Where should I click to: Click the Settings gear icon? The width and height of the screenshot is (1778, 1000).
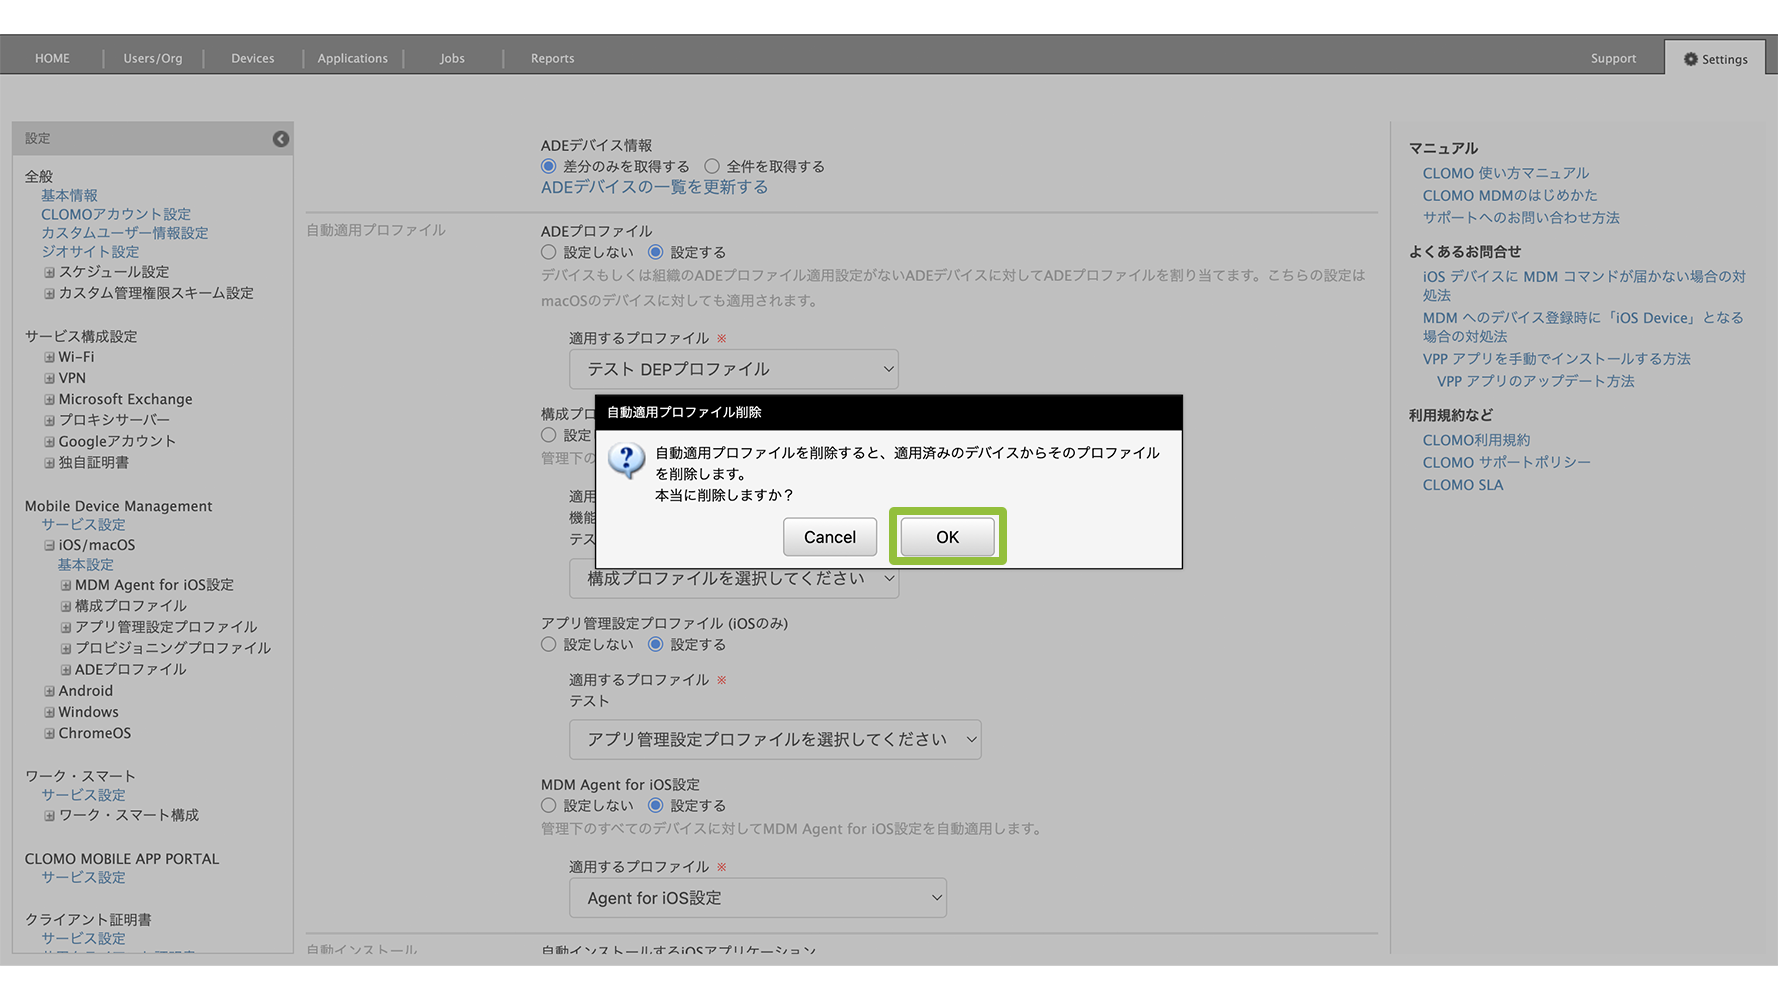1690,59
